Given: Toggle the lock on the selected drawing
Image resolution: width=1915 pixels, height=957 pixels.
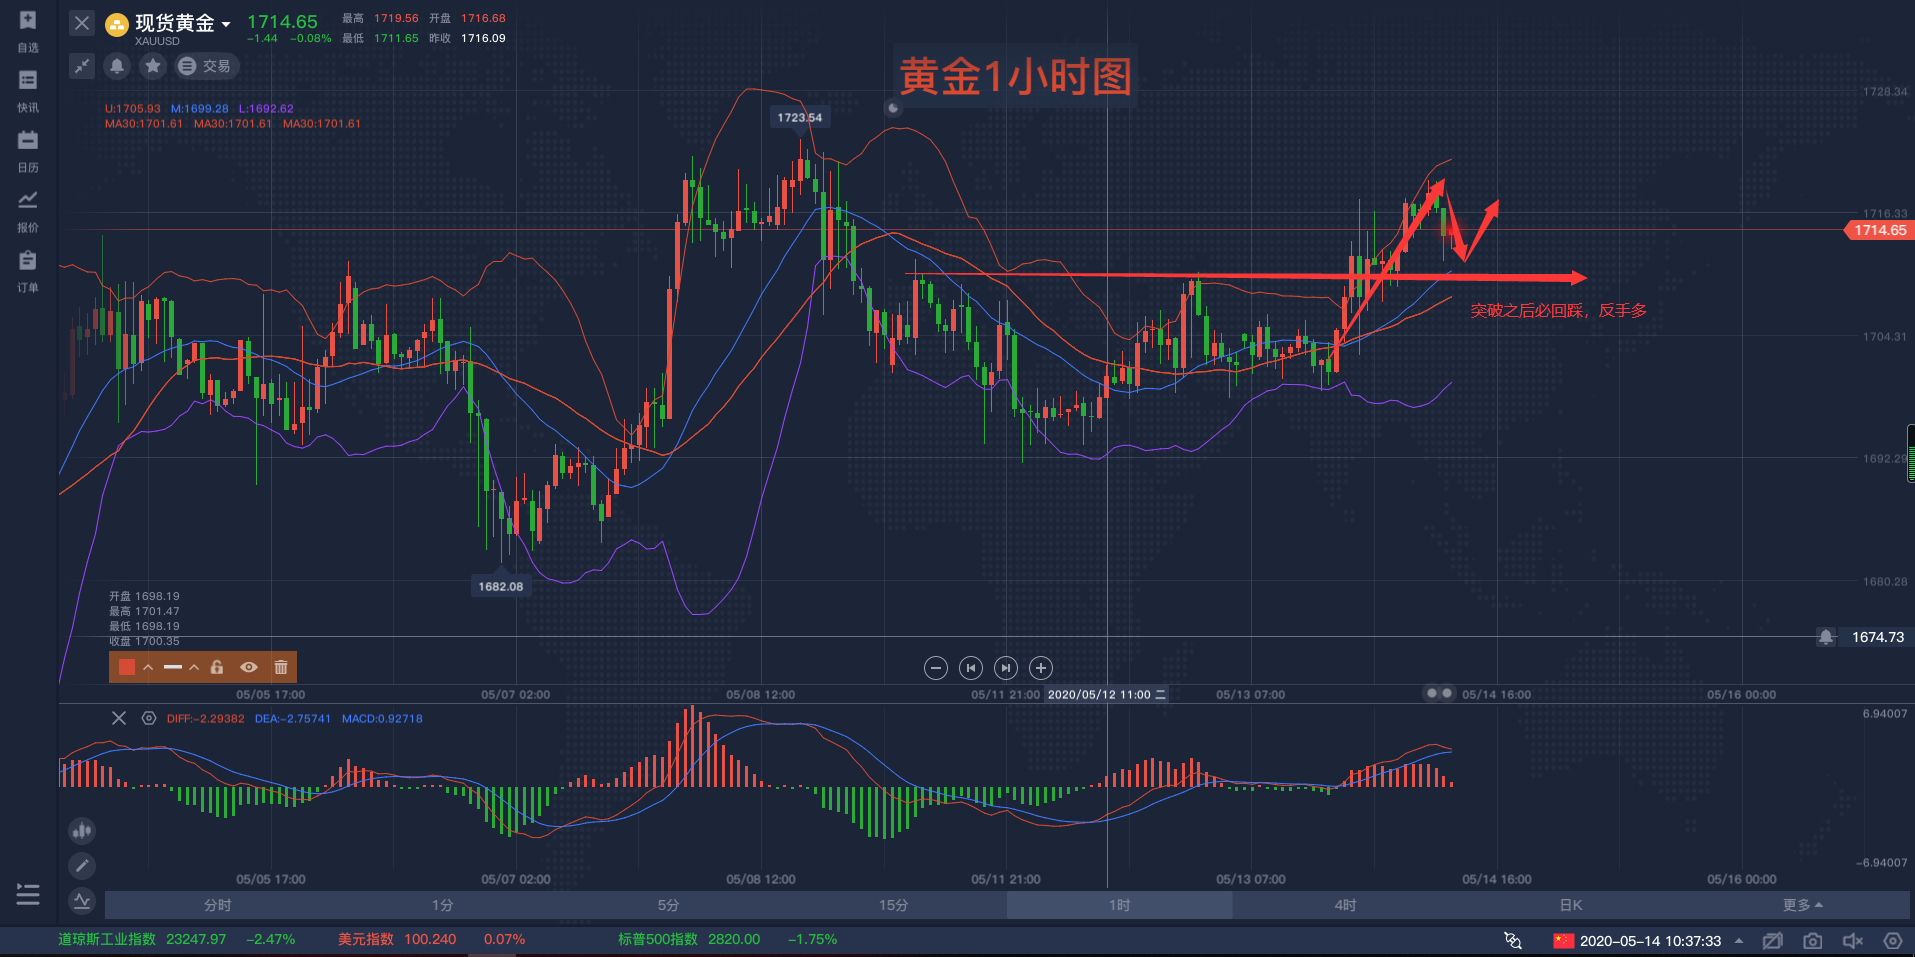Looking at the screenshot, I should (x=217, y=667).
